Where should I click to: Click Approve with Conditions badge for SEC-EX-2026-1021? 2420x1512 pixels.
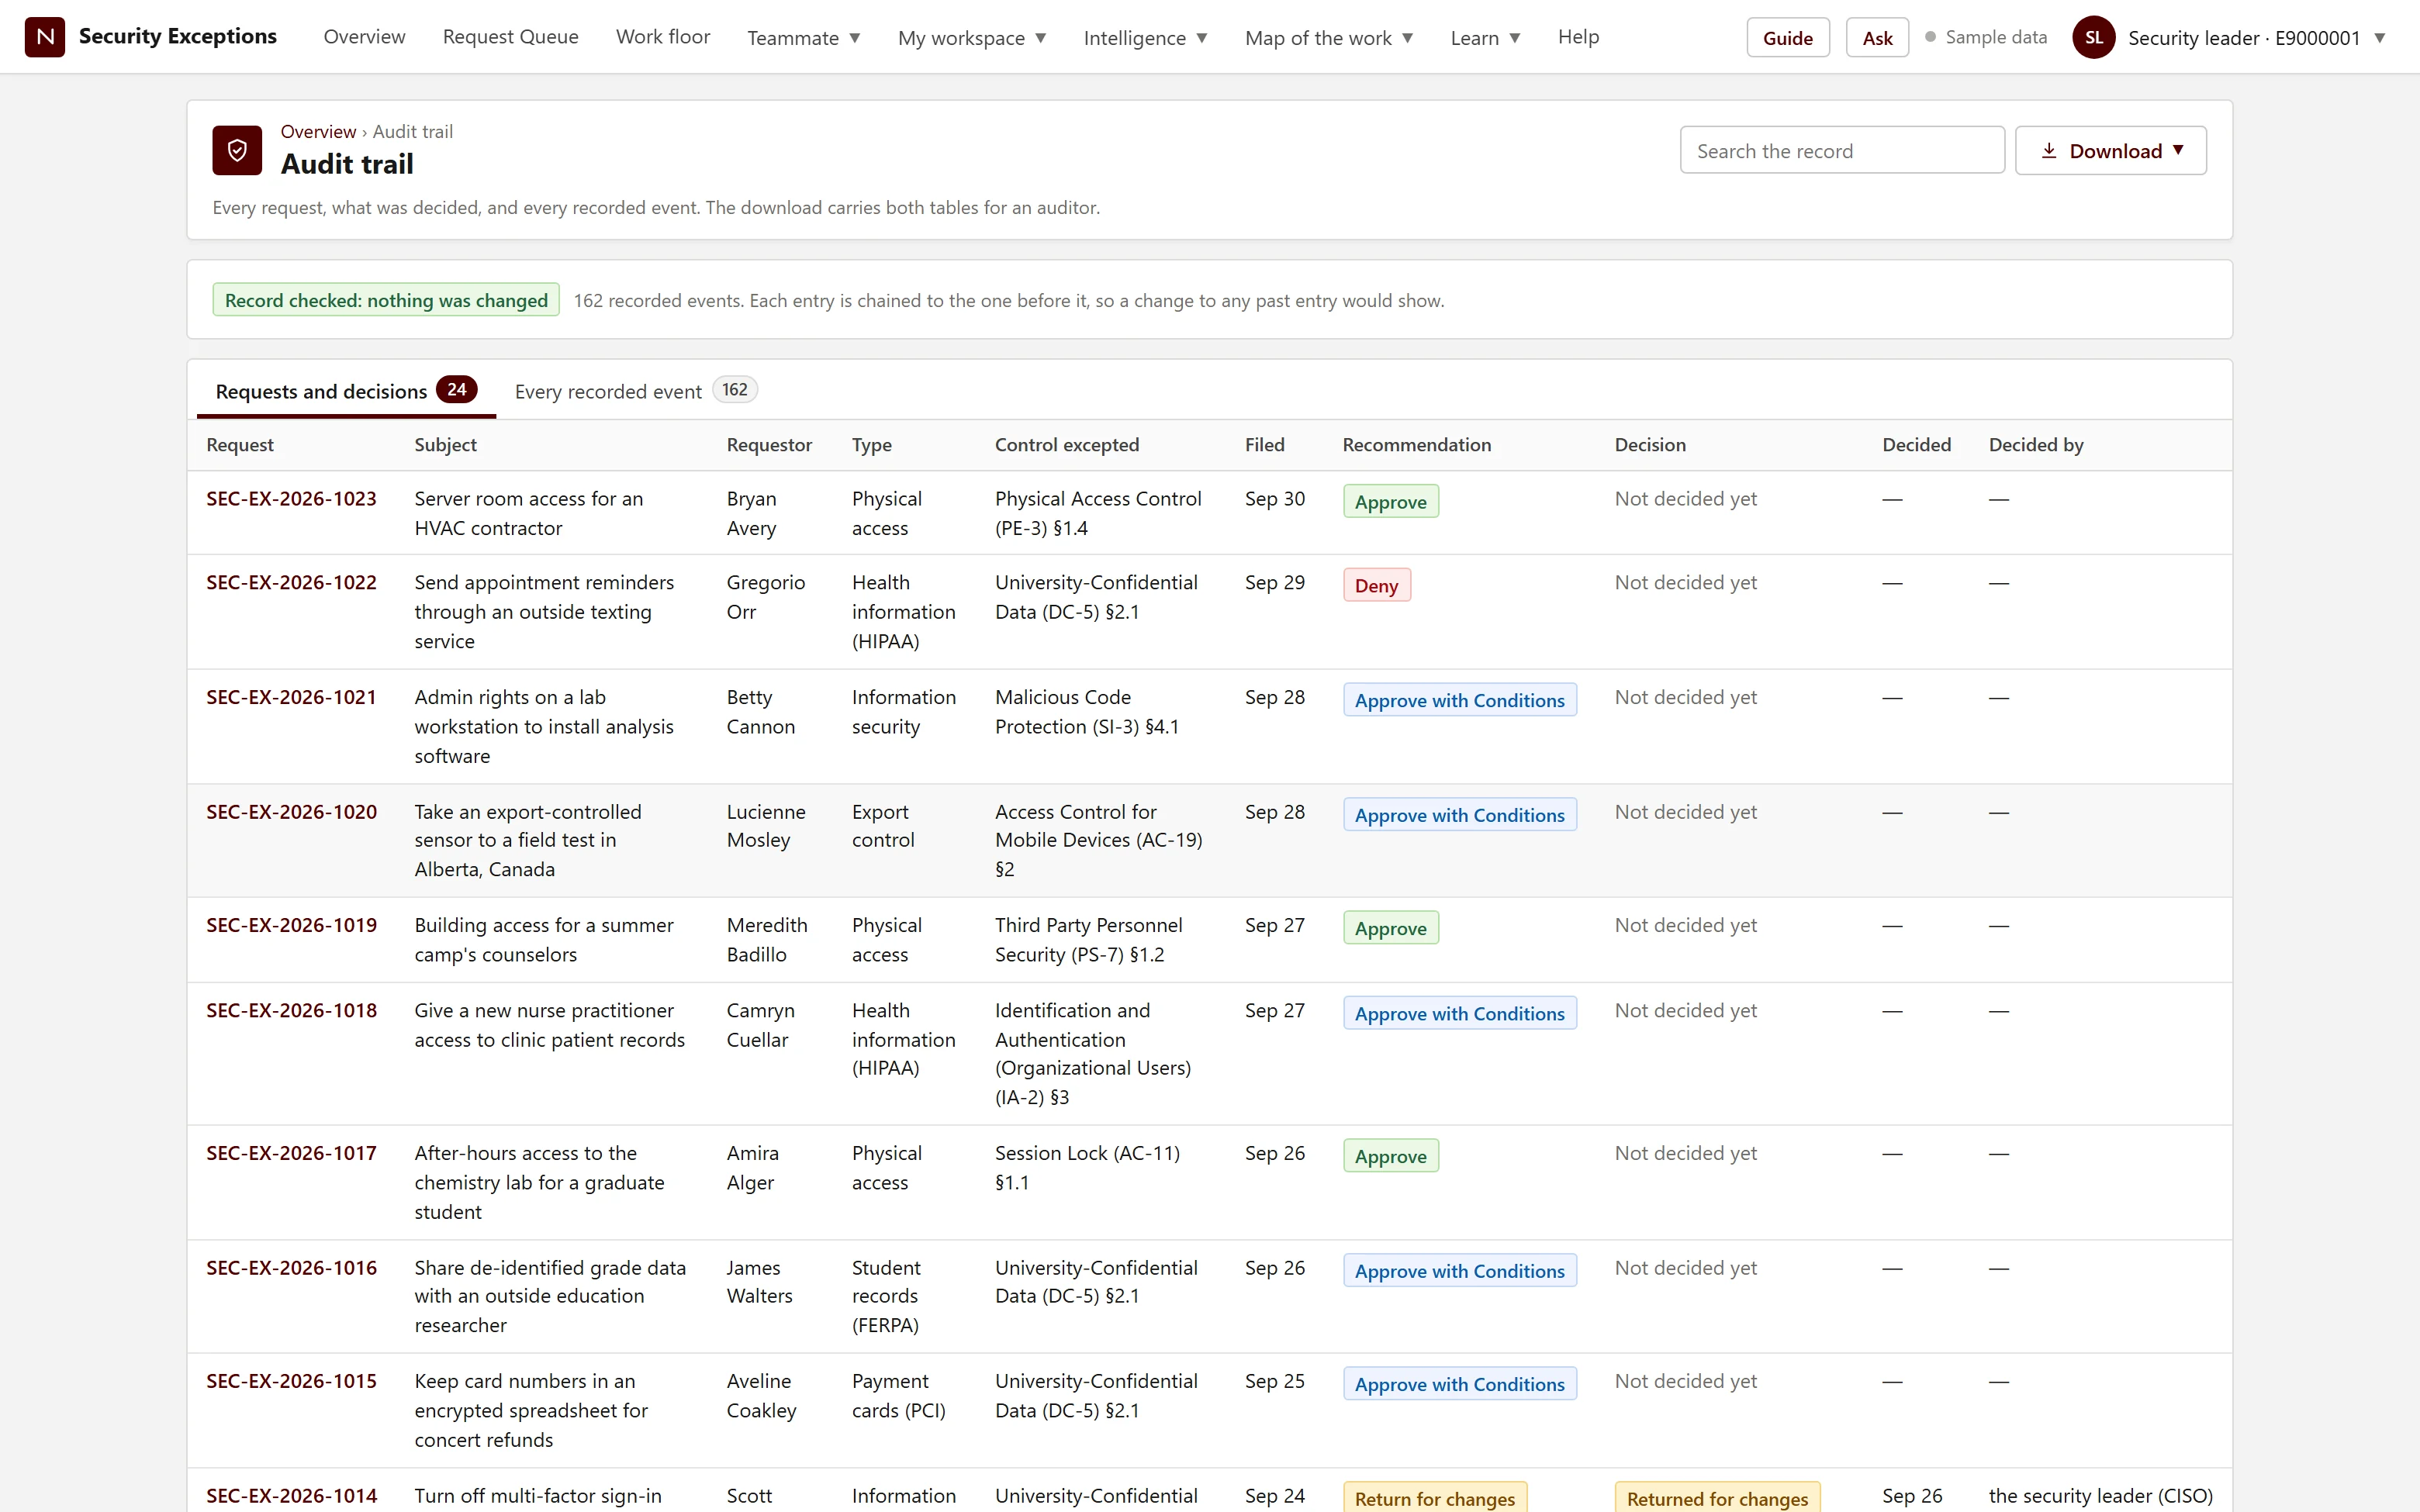(1459, 700)
